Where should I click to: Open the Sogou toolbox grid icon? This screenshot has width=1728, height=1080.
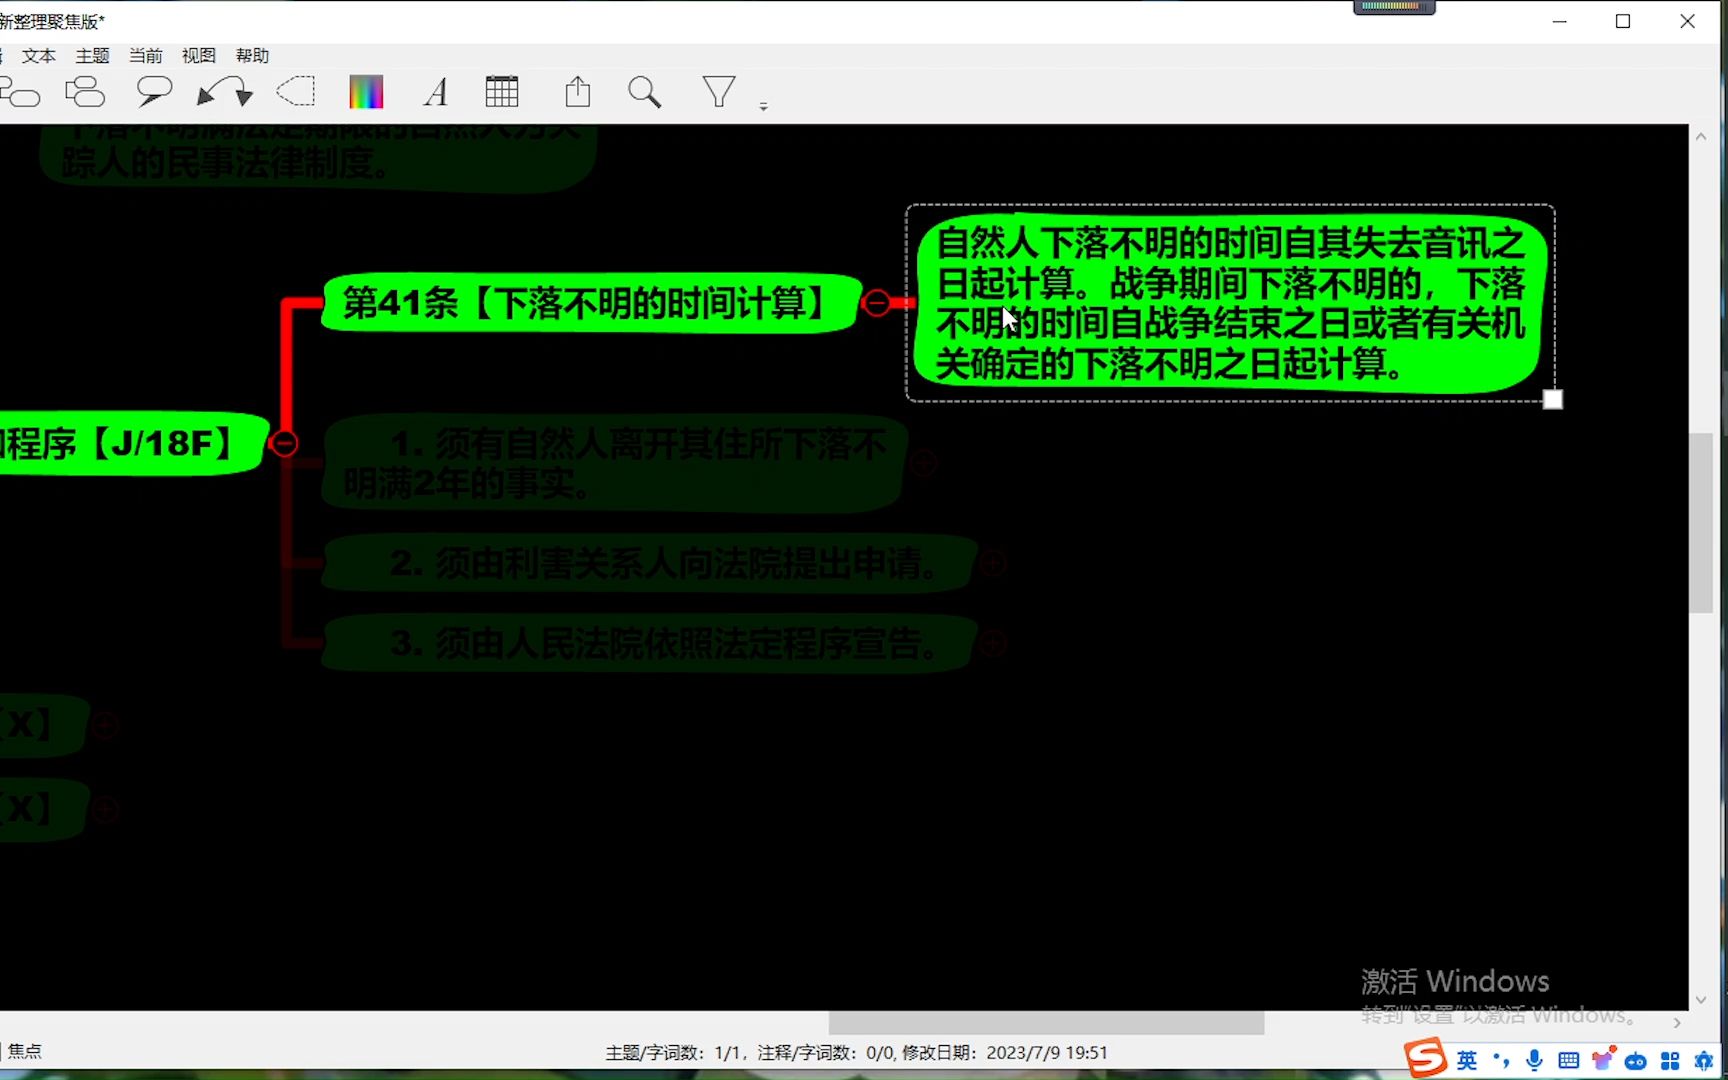(x=1670, y=1061)
